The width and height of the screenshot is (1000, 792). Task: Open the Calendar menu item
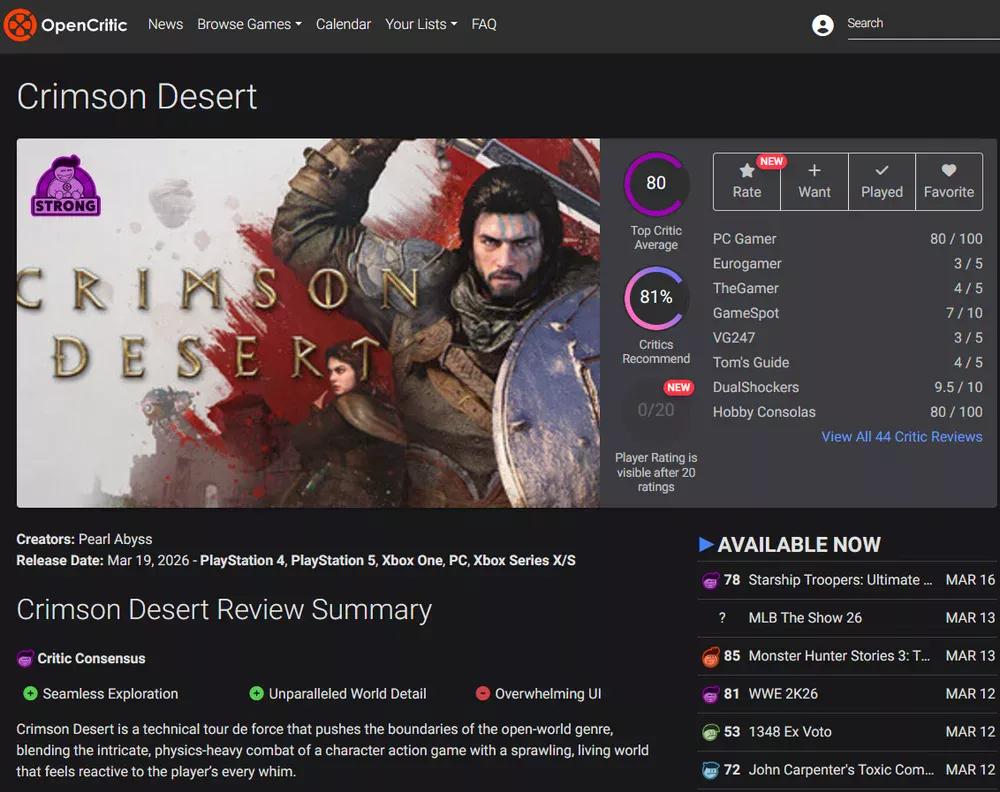(x=343, y=24)
